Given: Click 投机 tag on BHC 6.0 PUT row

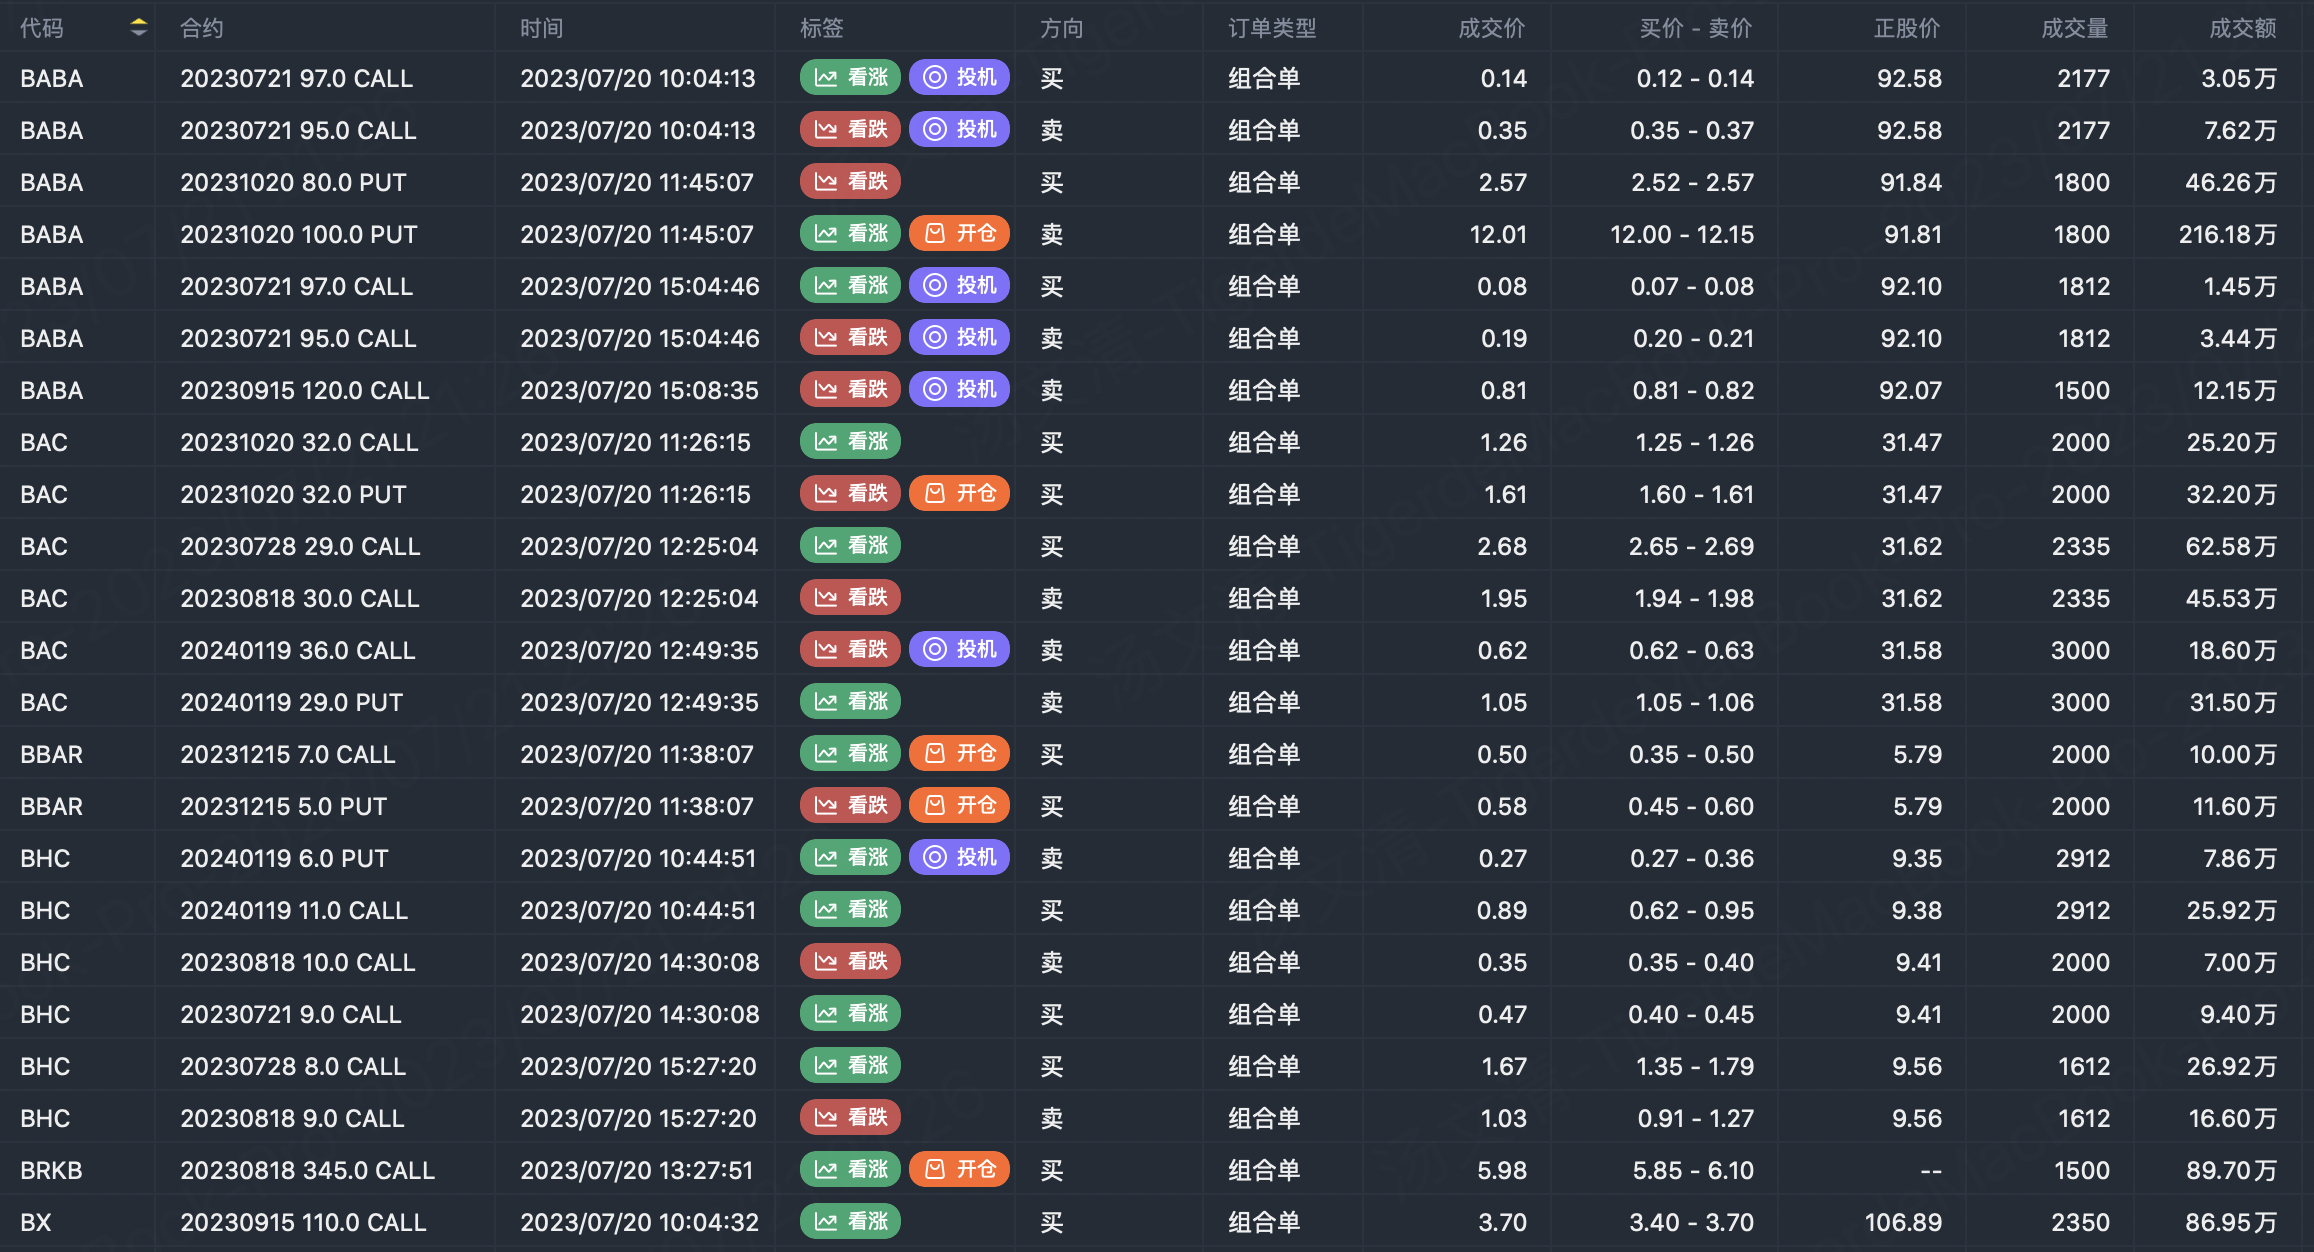Looking at the screenshot, I should 959,858.
